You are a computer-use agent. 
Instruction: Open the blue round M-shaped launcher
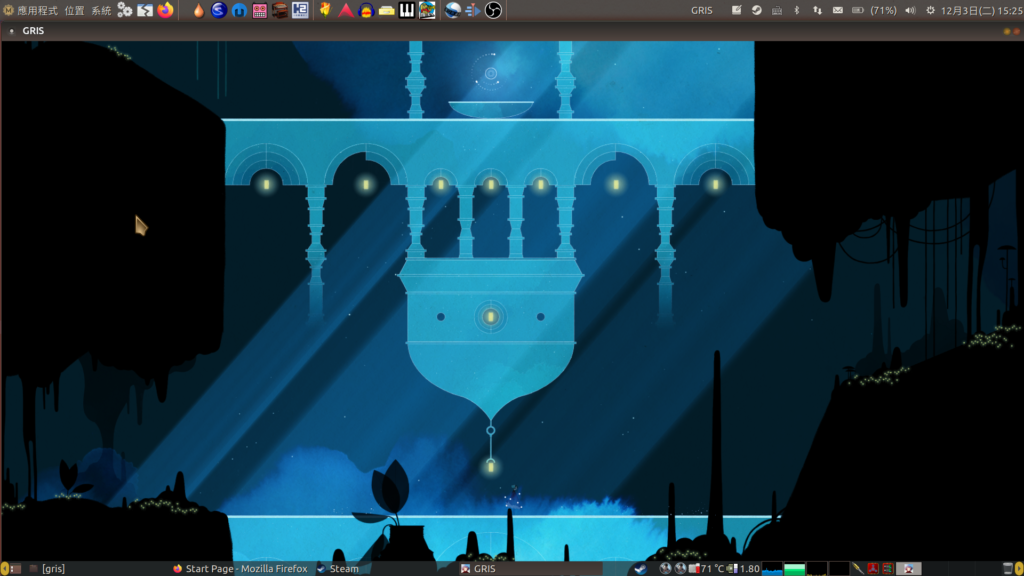pos(239,10)
